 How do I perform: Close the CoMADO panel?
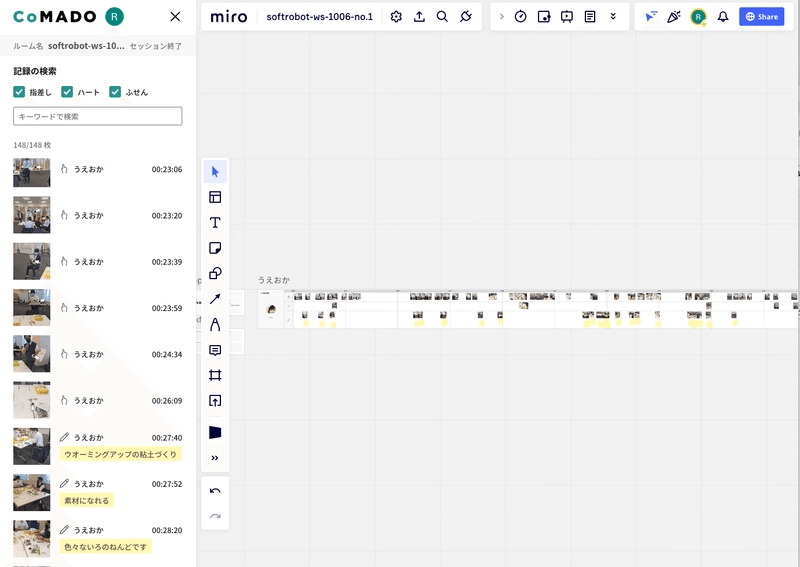[175, 17]
